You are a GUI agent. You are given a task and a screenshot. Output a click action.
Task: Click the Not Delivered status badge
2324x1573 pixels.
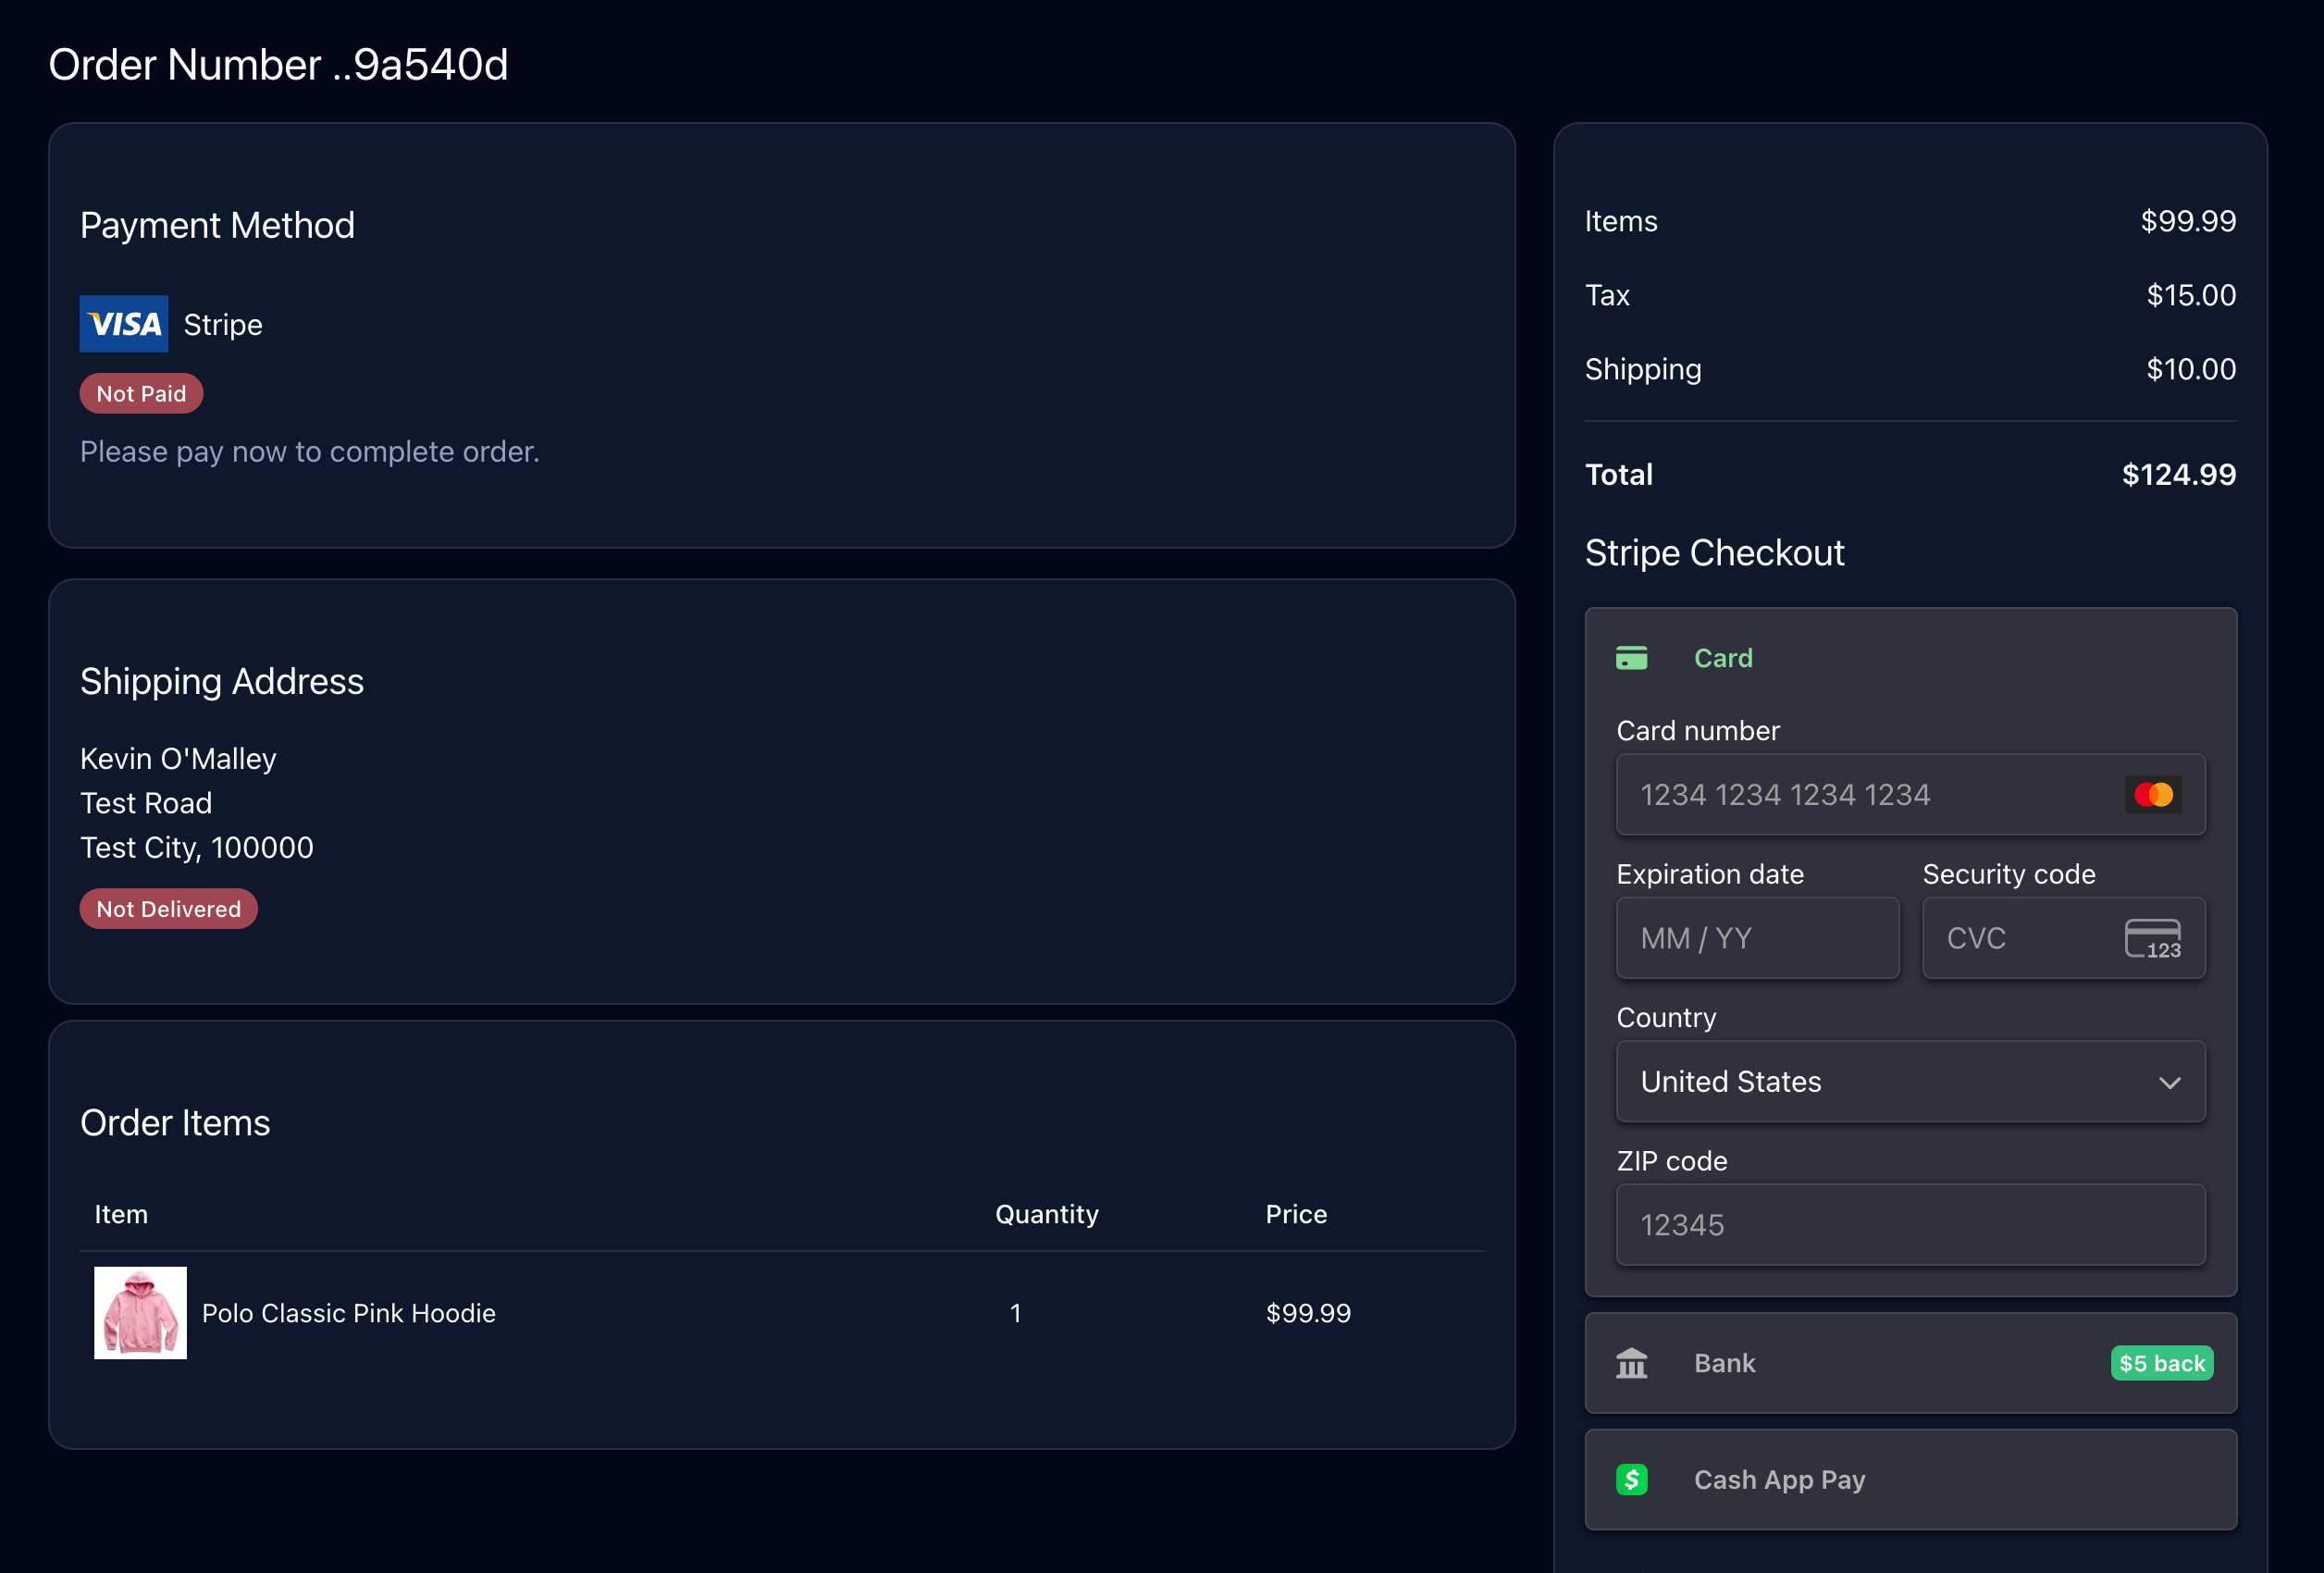click(x=168, y=909)
